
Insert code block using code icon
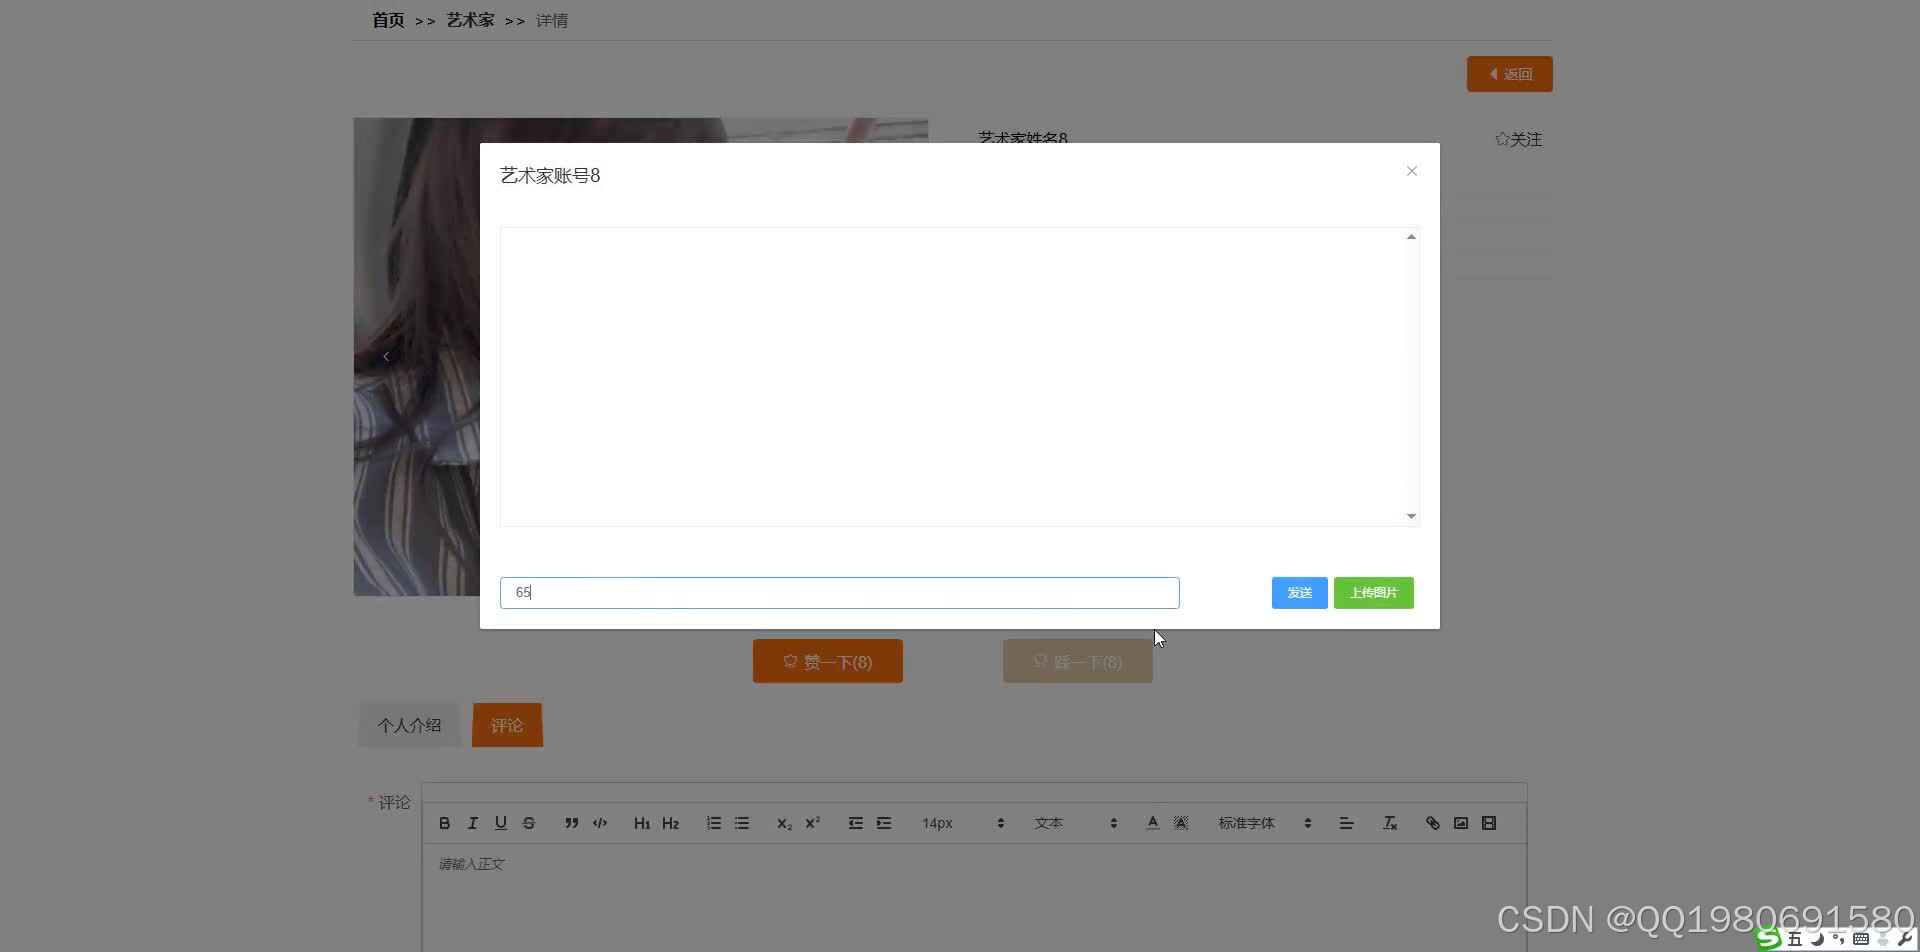click(x=600, y=823)
